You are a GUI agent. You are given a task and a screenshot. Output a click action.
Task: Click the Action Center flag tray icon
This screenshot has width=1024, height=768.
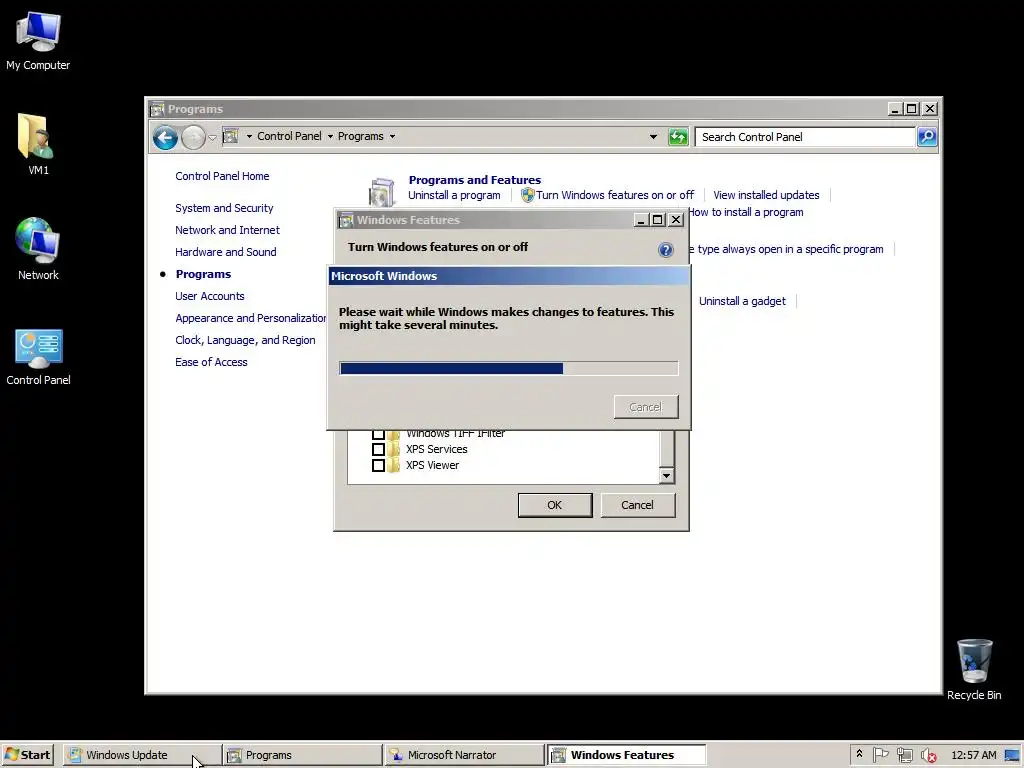click(x=881, y=754)
